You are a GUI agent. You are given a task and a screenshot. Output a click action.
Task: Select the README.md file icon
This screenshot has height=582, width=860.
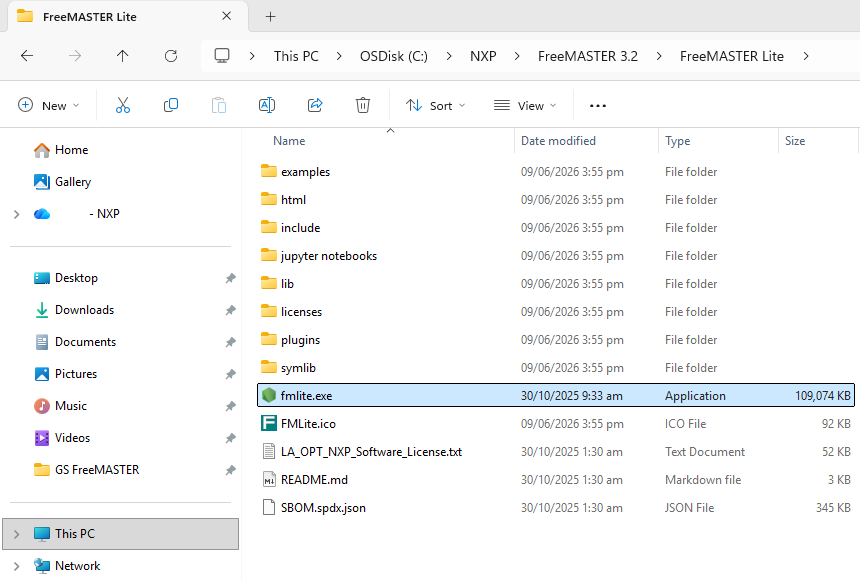tap(268, 479)
